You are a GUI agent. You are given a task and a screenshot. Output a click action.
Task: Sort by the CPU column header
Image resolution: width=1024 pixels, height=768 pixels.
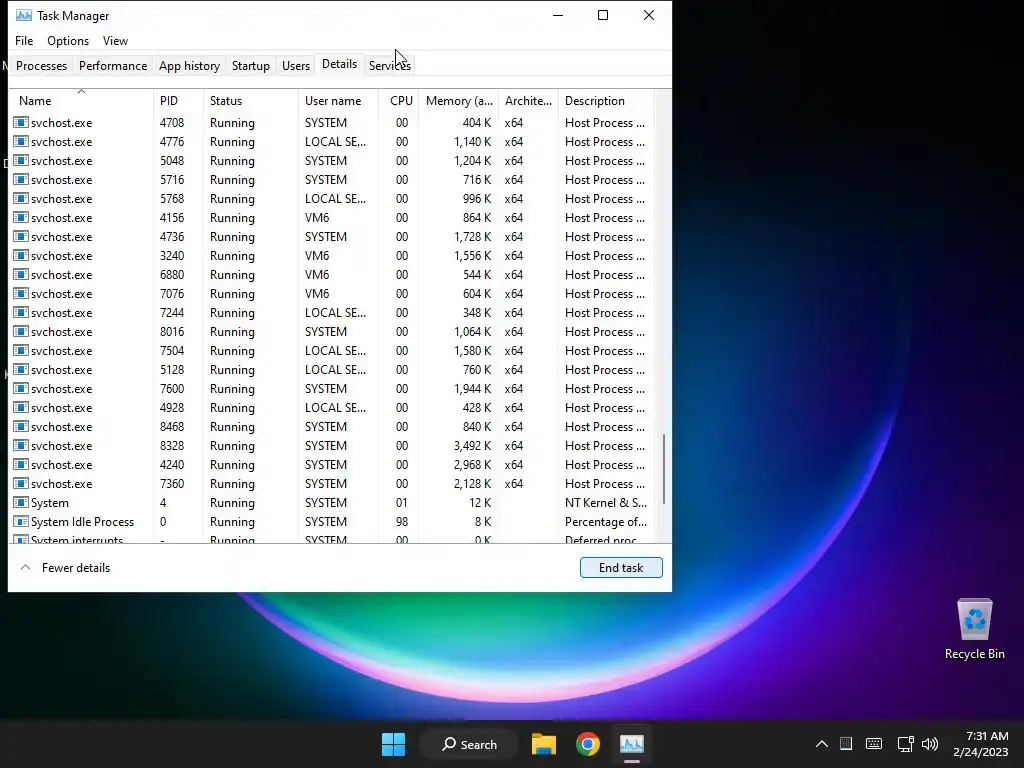click(399, 101)
